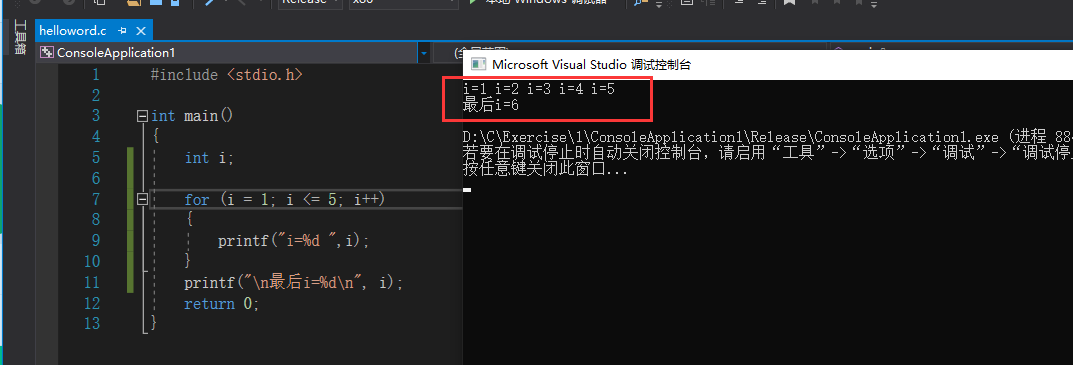Open the ConsoleApplication1 project scope dropdown
Viewport: 1073px width, 365px height.
[x=424, y=53]
